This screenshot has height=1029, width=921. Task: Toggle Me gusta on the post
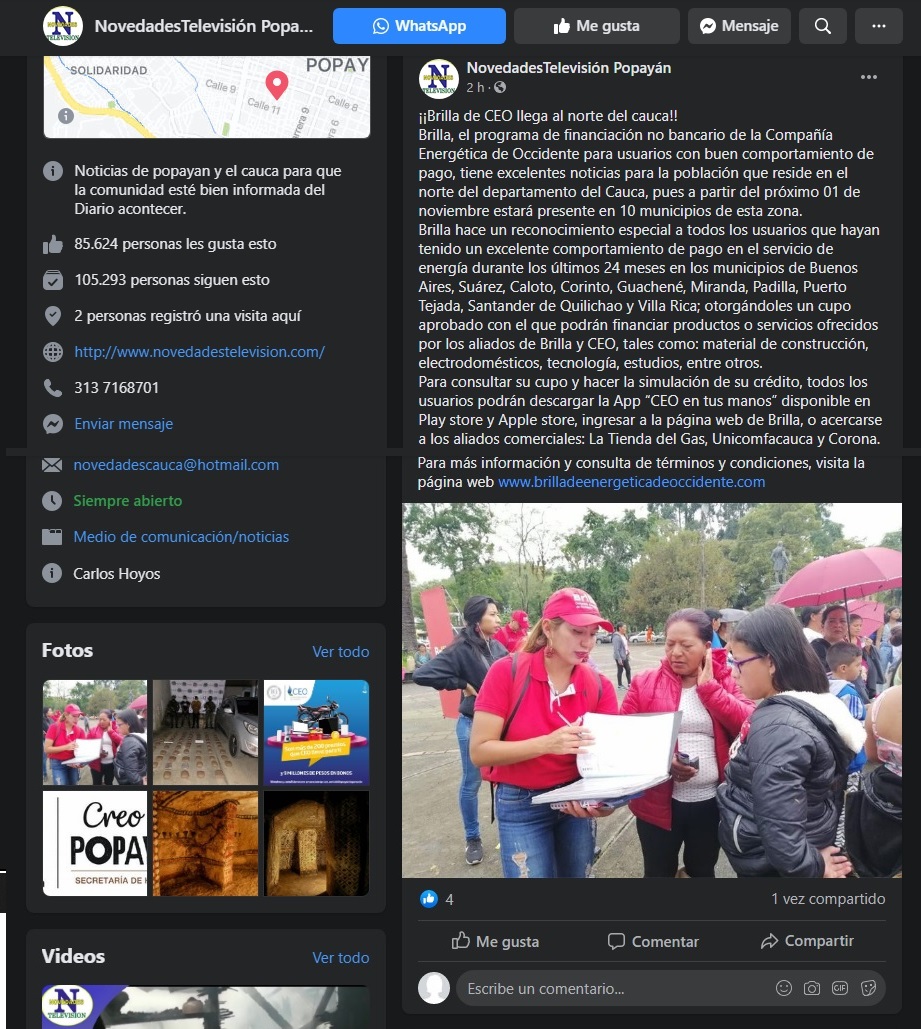[495, 941]
